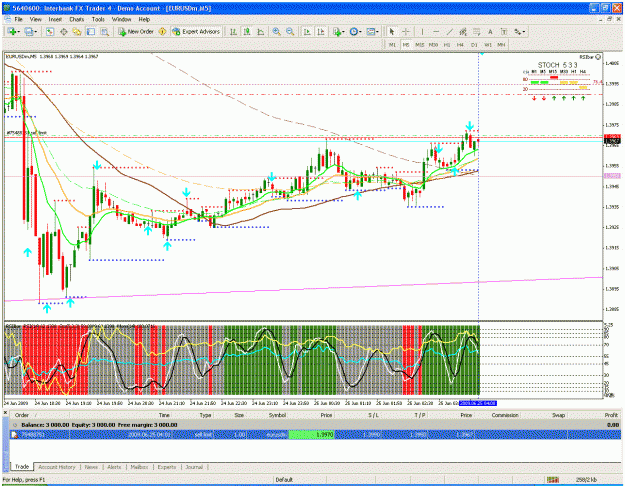Open the Charts menu
Viewport: 625px width, 486px height.
[77, 19]
